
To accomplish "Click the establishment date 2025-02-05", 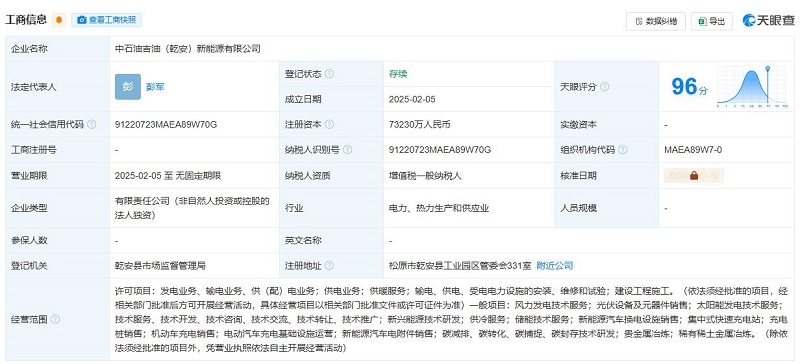I will pos(412,100).
